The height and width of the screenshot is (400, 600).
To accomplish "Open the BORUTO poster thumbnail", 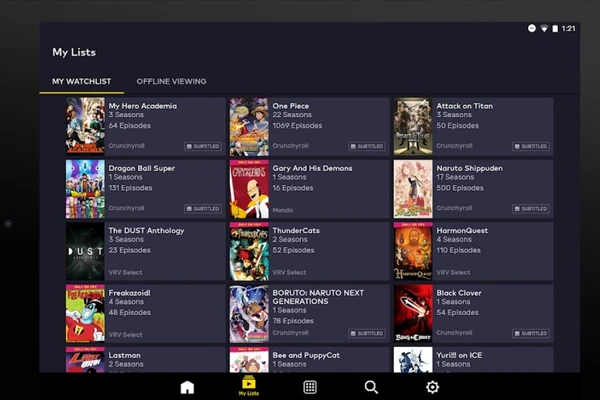I will (249, 313).
